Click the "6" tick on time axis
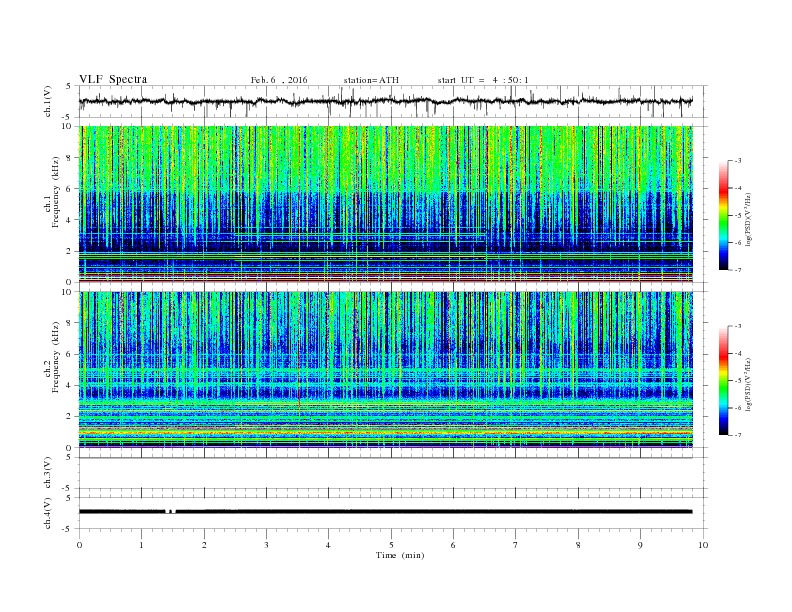This screenshot has width=792, height=612. click(x=453, y=545)
